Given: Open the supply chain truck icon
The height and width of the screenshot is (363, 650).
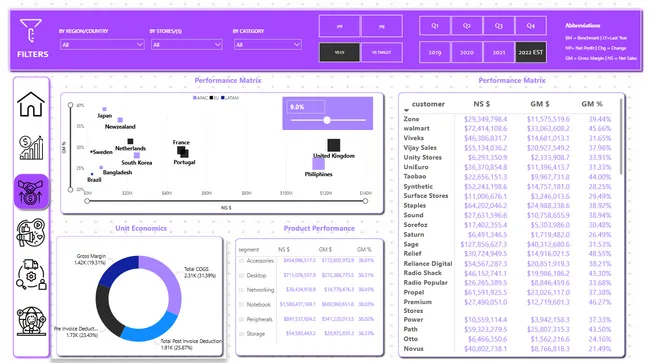Looking at the screenshot, I should 31,275.
